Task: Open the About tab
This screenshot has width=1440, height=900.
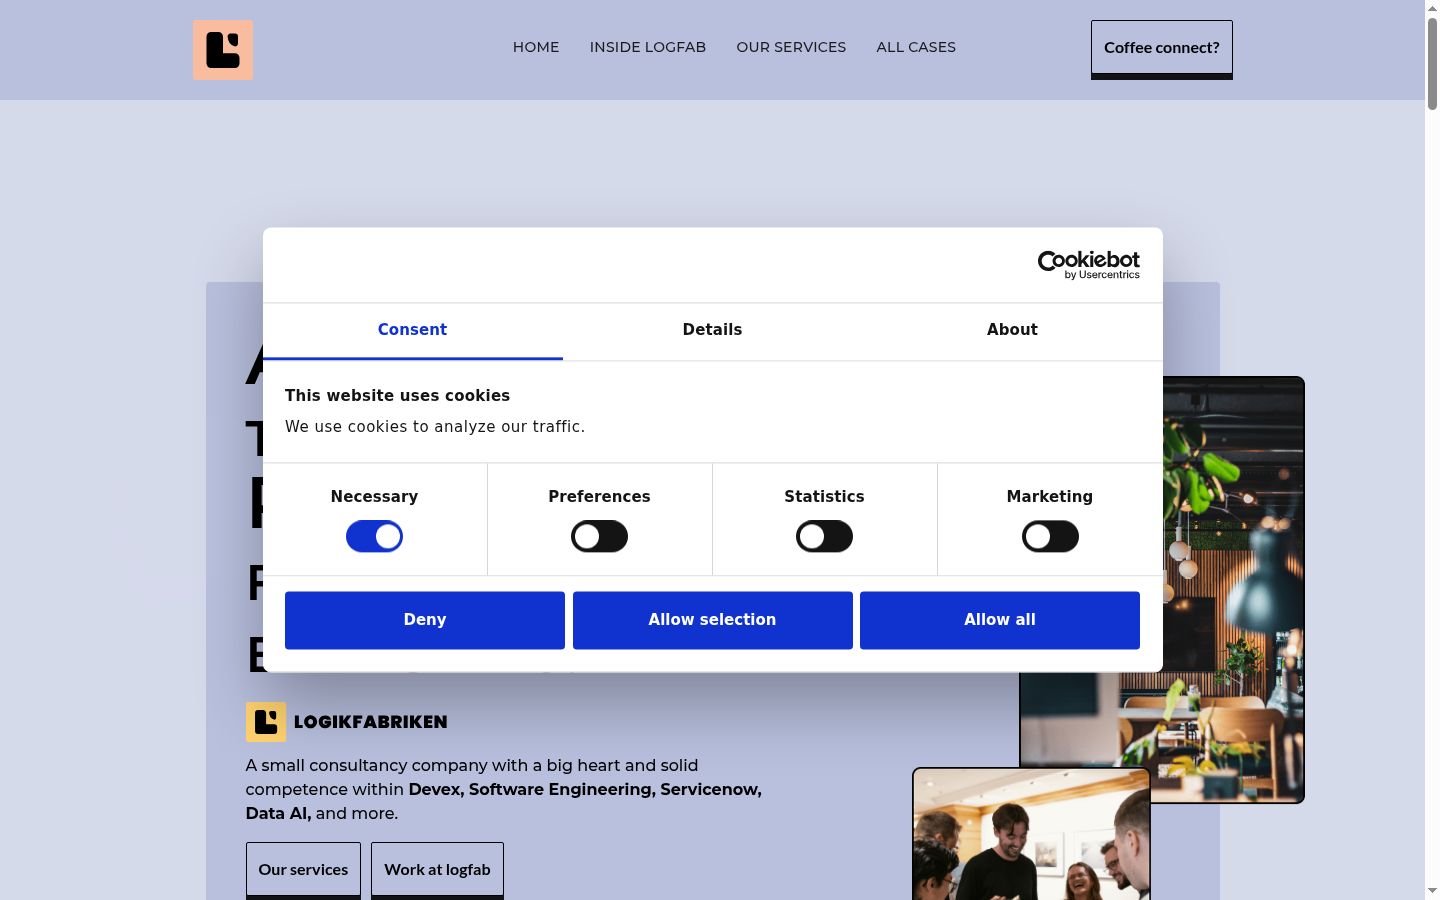Action: click(x=1012, y=330)
